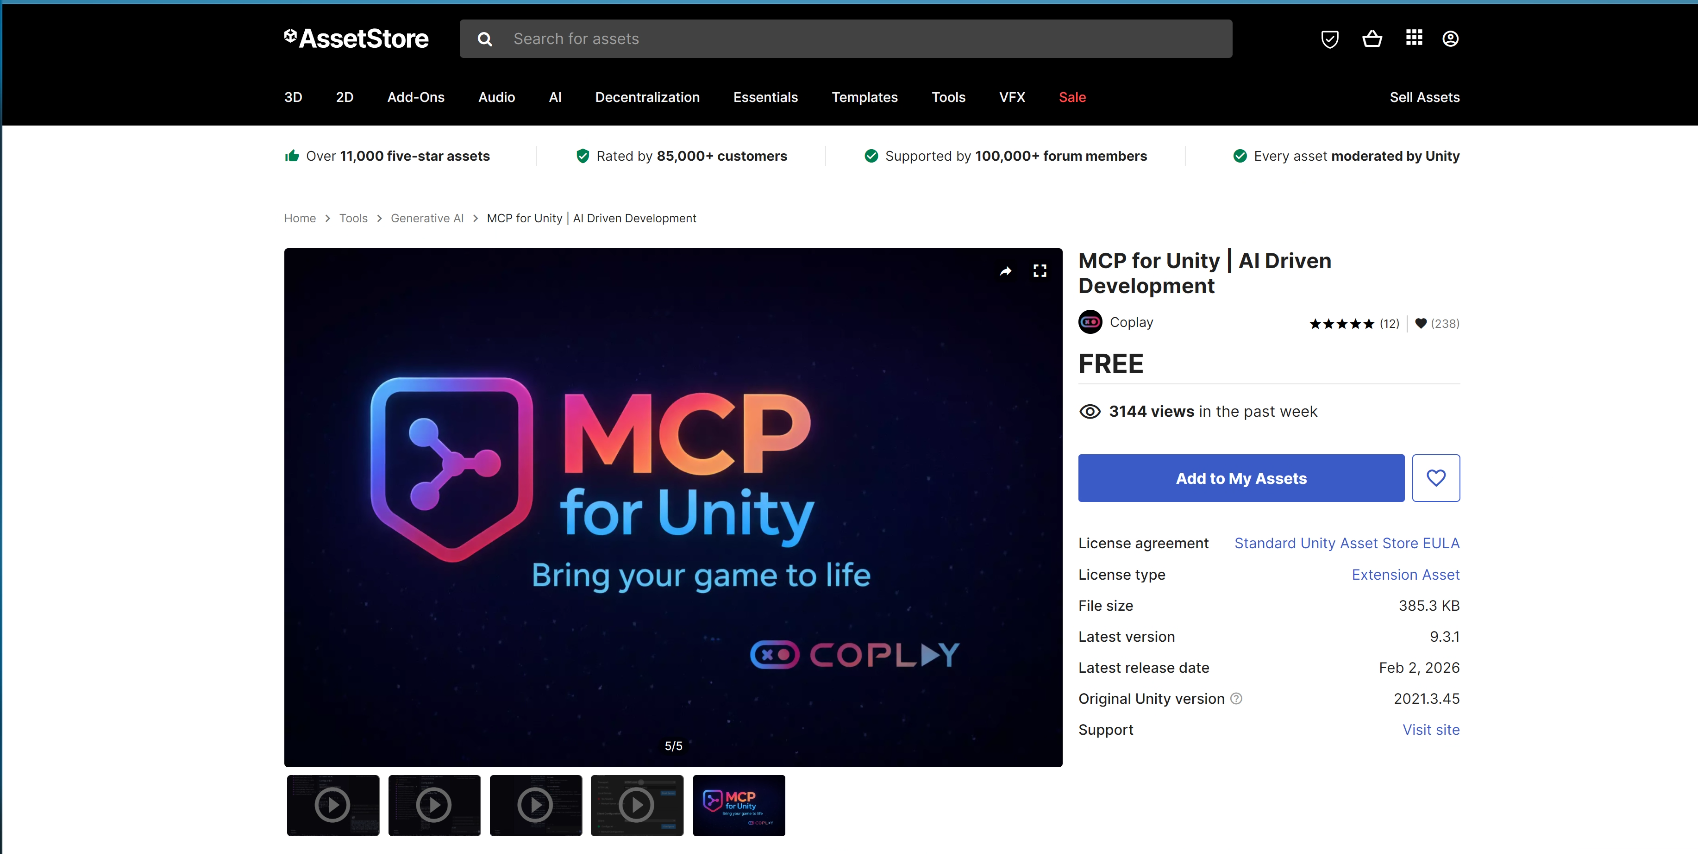Click the Sell Assets link
Image resolution: width=1698 pixels, height=854 pixels.
[x=1425, y=97]
